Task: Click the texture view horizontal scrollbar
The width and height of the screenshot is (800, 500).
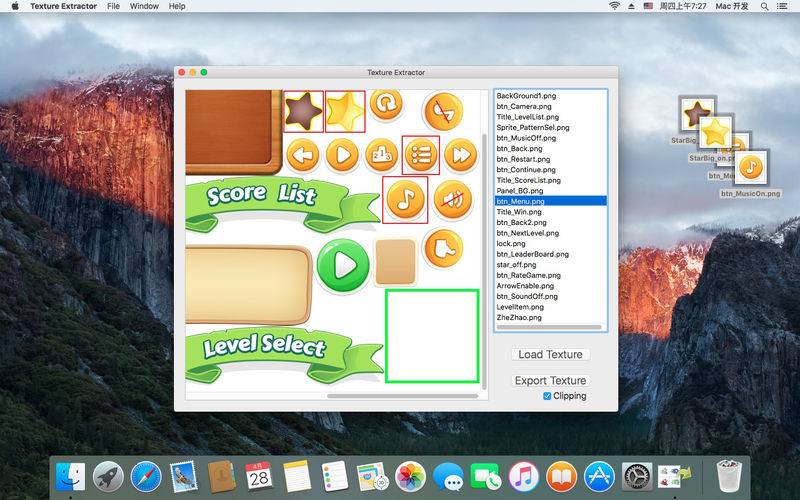Action: 403,395
